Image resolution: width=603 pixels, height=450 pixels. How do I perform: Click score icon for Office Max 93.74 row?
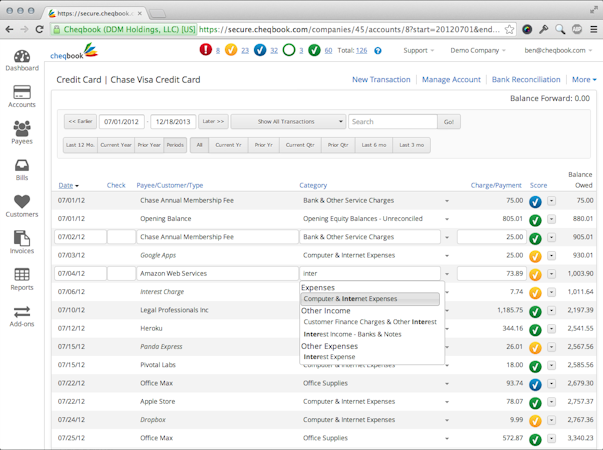[x=535, y=384]
